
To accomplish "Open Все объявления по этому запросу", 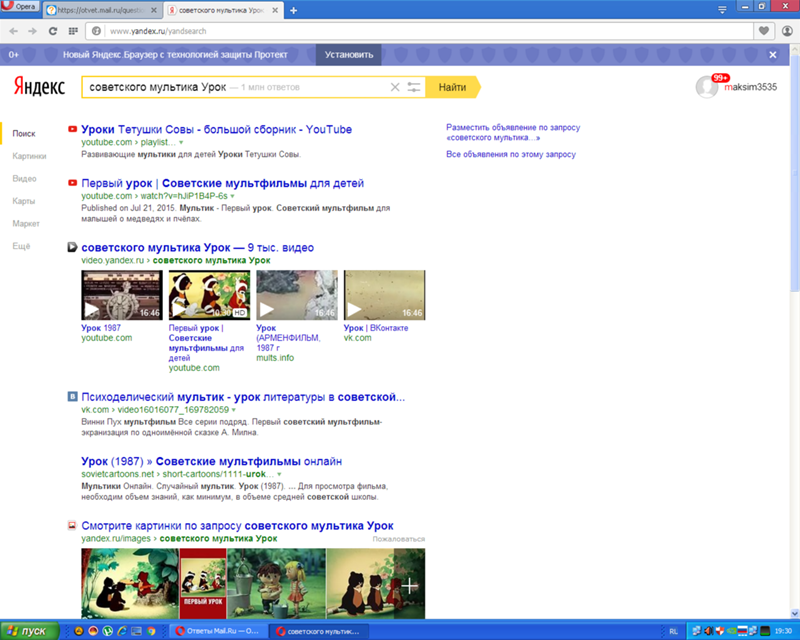I will tap(511, 154).
